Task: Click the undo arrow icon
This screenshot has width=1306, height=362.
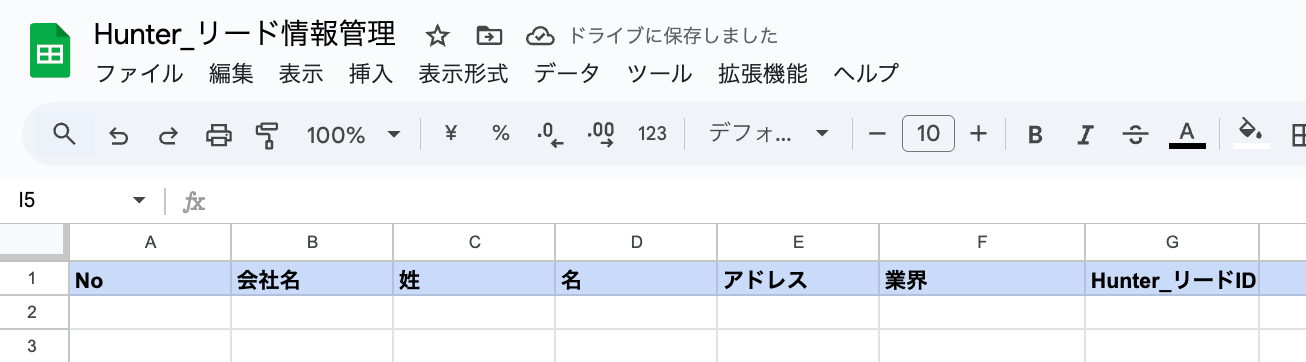Action: coord(118,134)
